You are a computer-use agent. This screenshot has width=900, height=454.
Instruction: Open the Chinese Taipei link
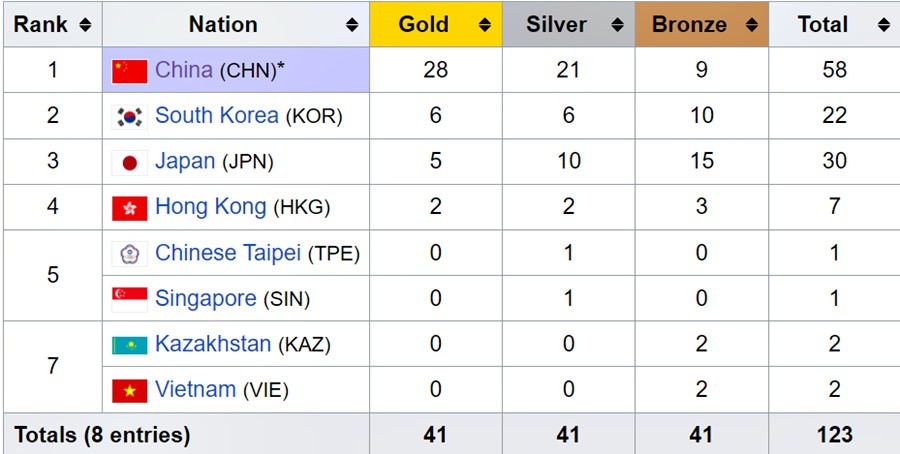tap(228, 253)
